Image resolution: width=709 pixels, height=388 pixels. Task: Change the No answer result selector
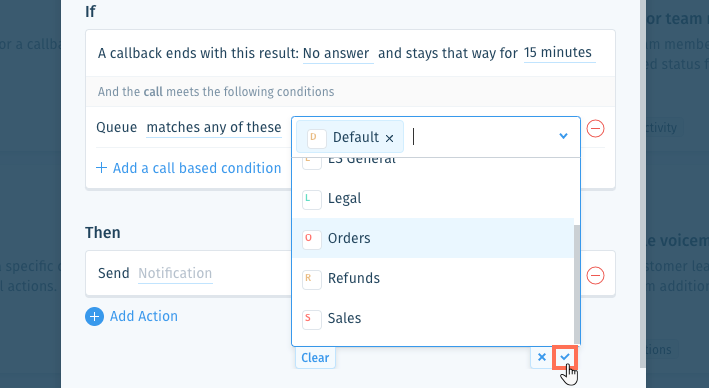coord(338,54)
